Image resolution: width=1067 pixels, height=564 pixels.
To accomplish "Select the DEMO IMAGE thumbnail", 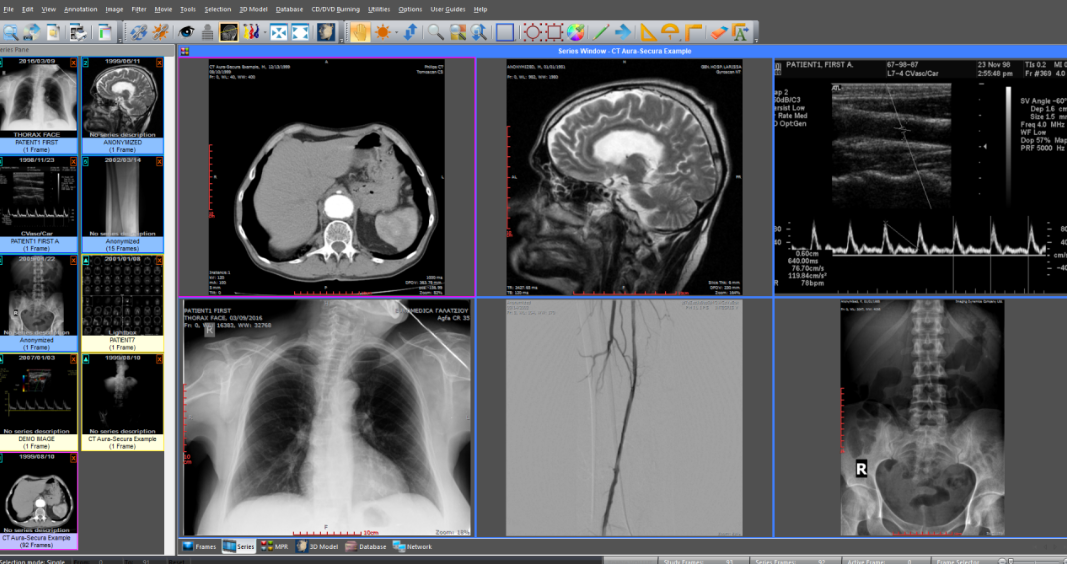I will [x=39, y=402].
